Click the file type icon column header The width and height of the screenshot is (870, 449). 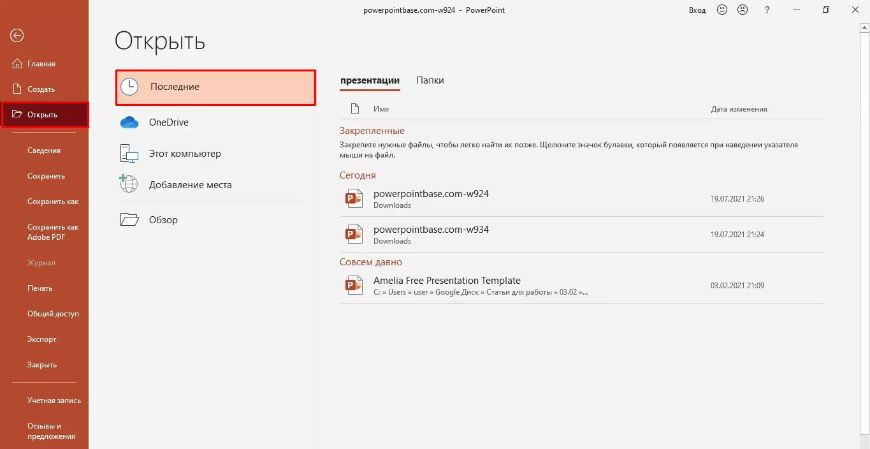[x=355, y=109]
